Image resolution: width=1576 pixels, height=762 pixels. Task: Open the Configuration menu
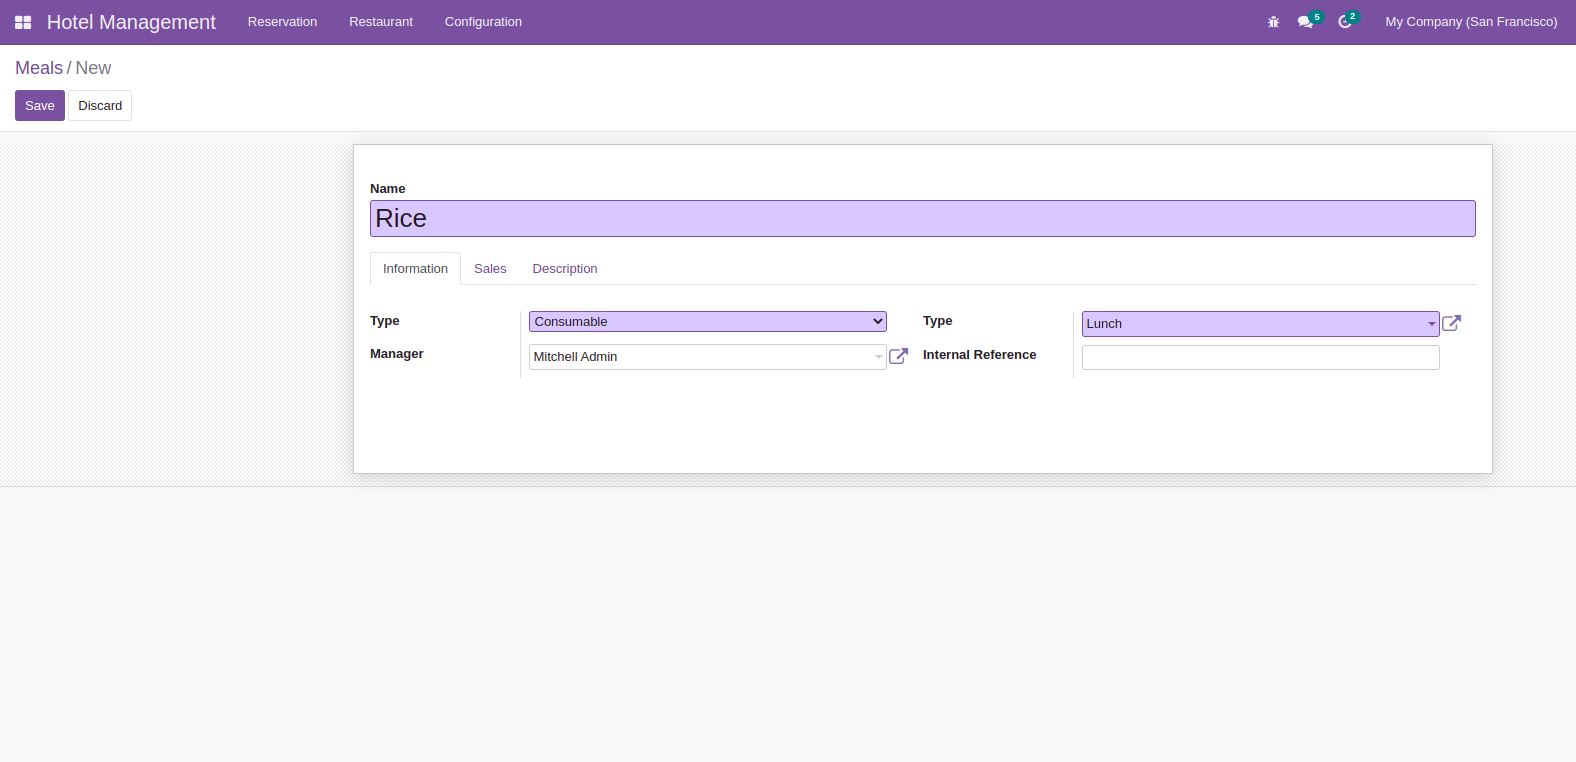click(483, 22)
